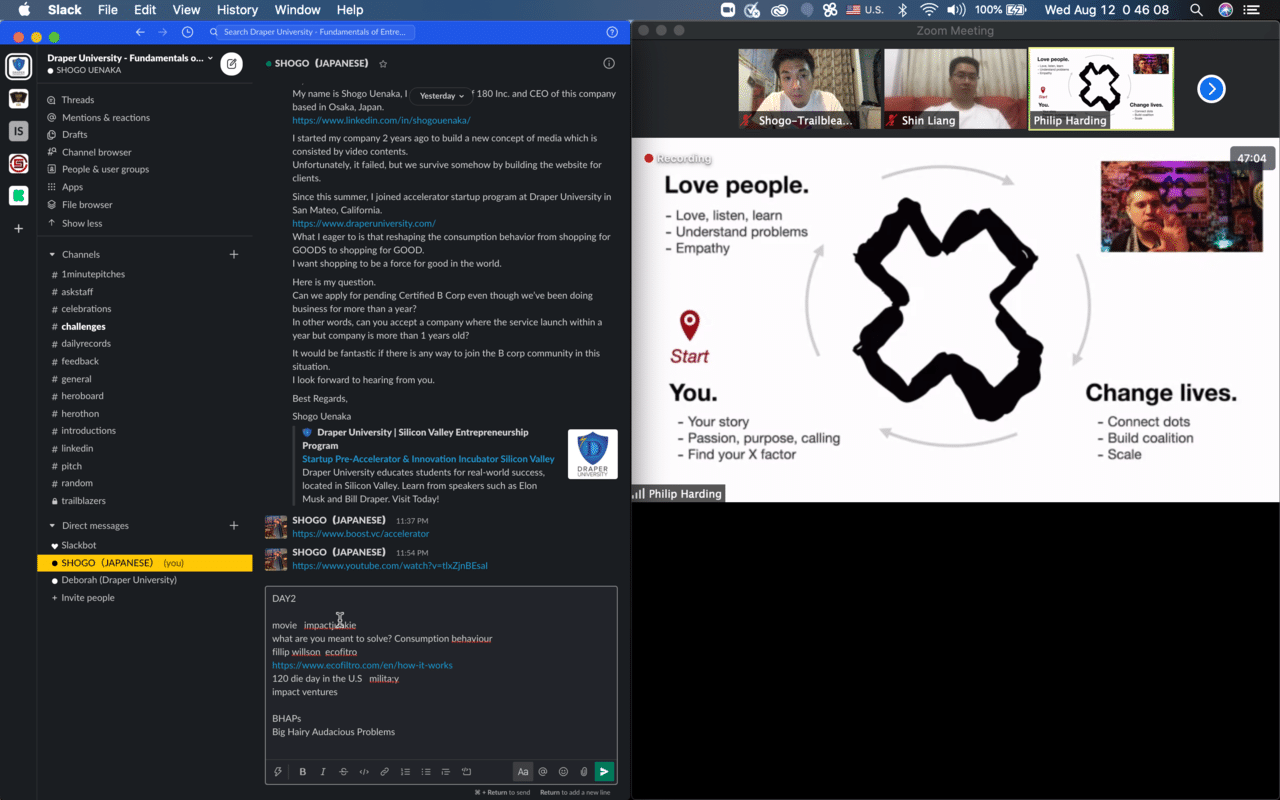Apply blockquote formatting
Image resolution: width=1280 pixels, height=800 pixels.
pos(446,771)
